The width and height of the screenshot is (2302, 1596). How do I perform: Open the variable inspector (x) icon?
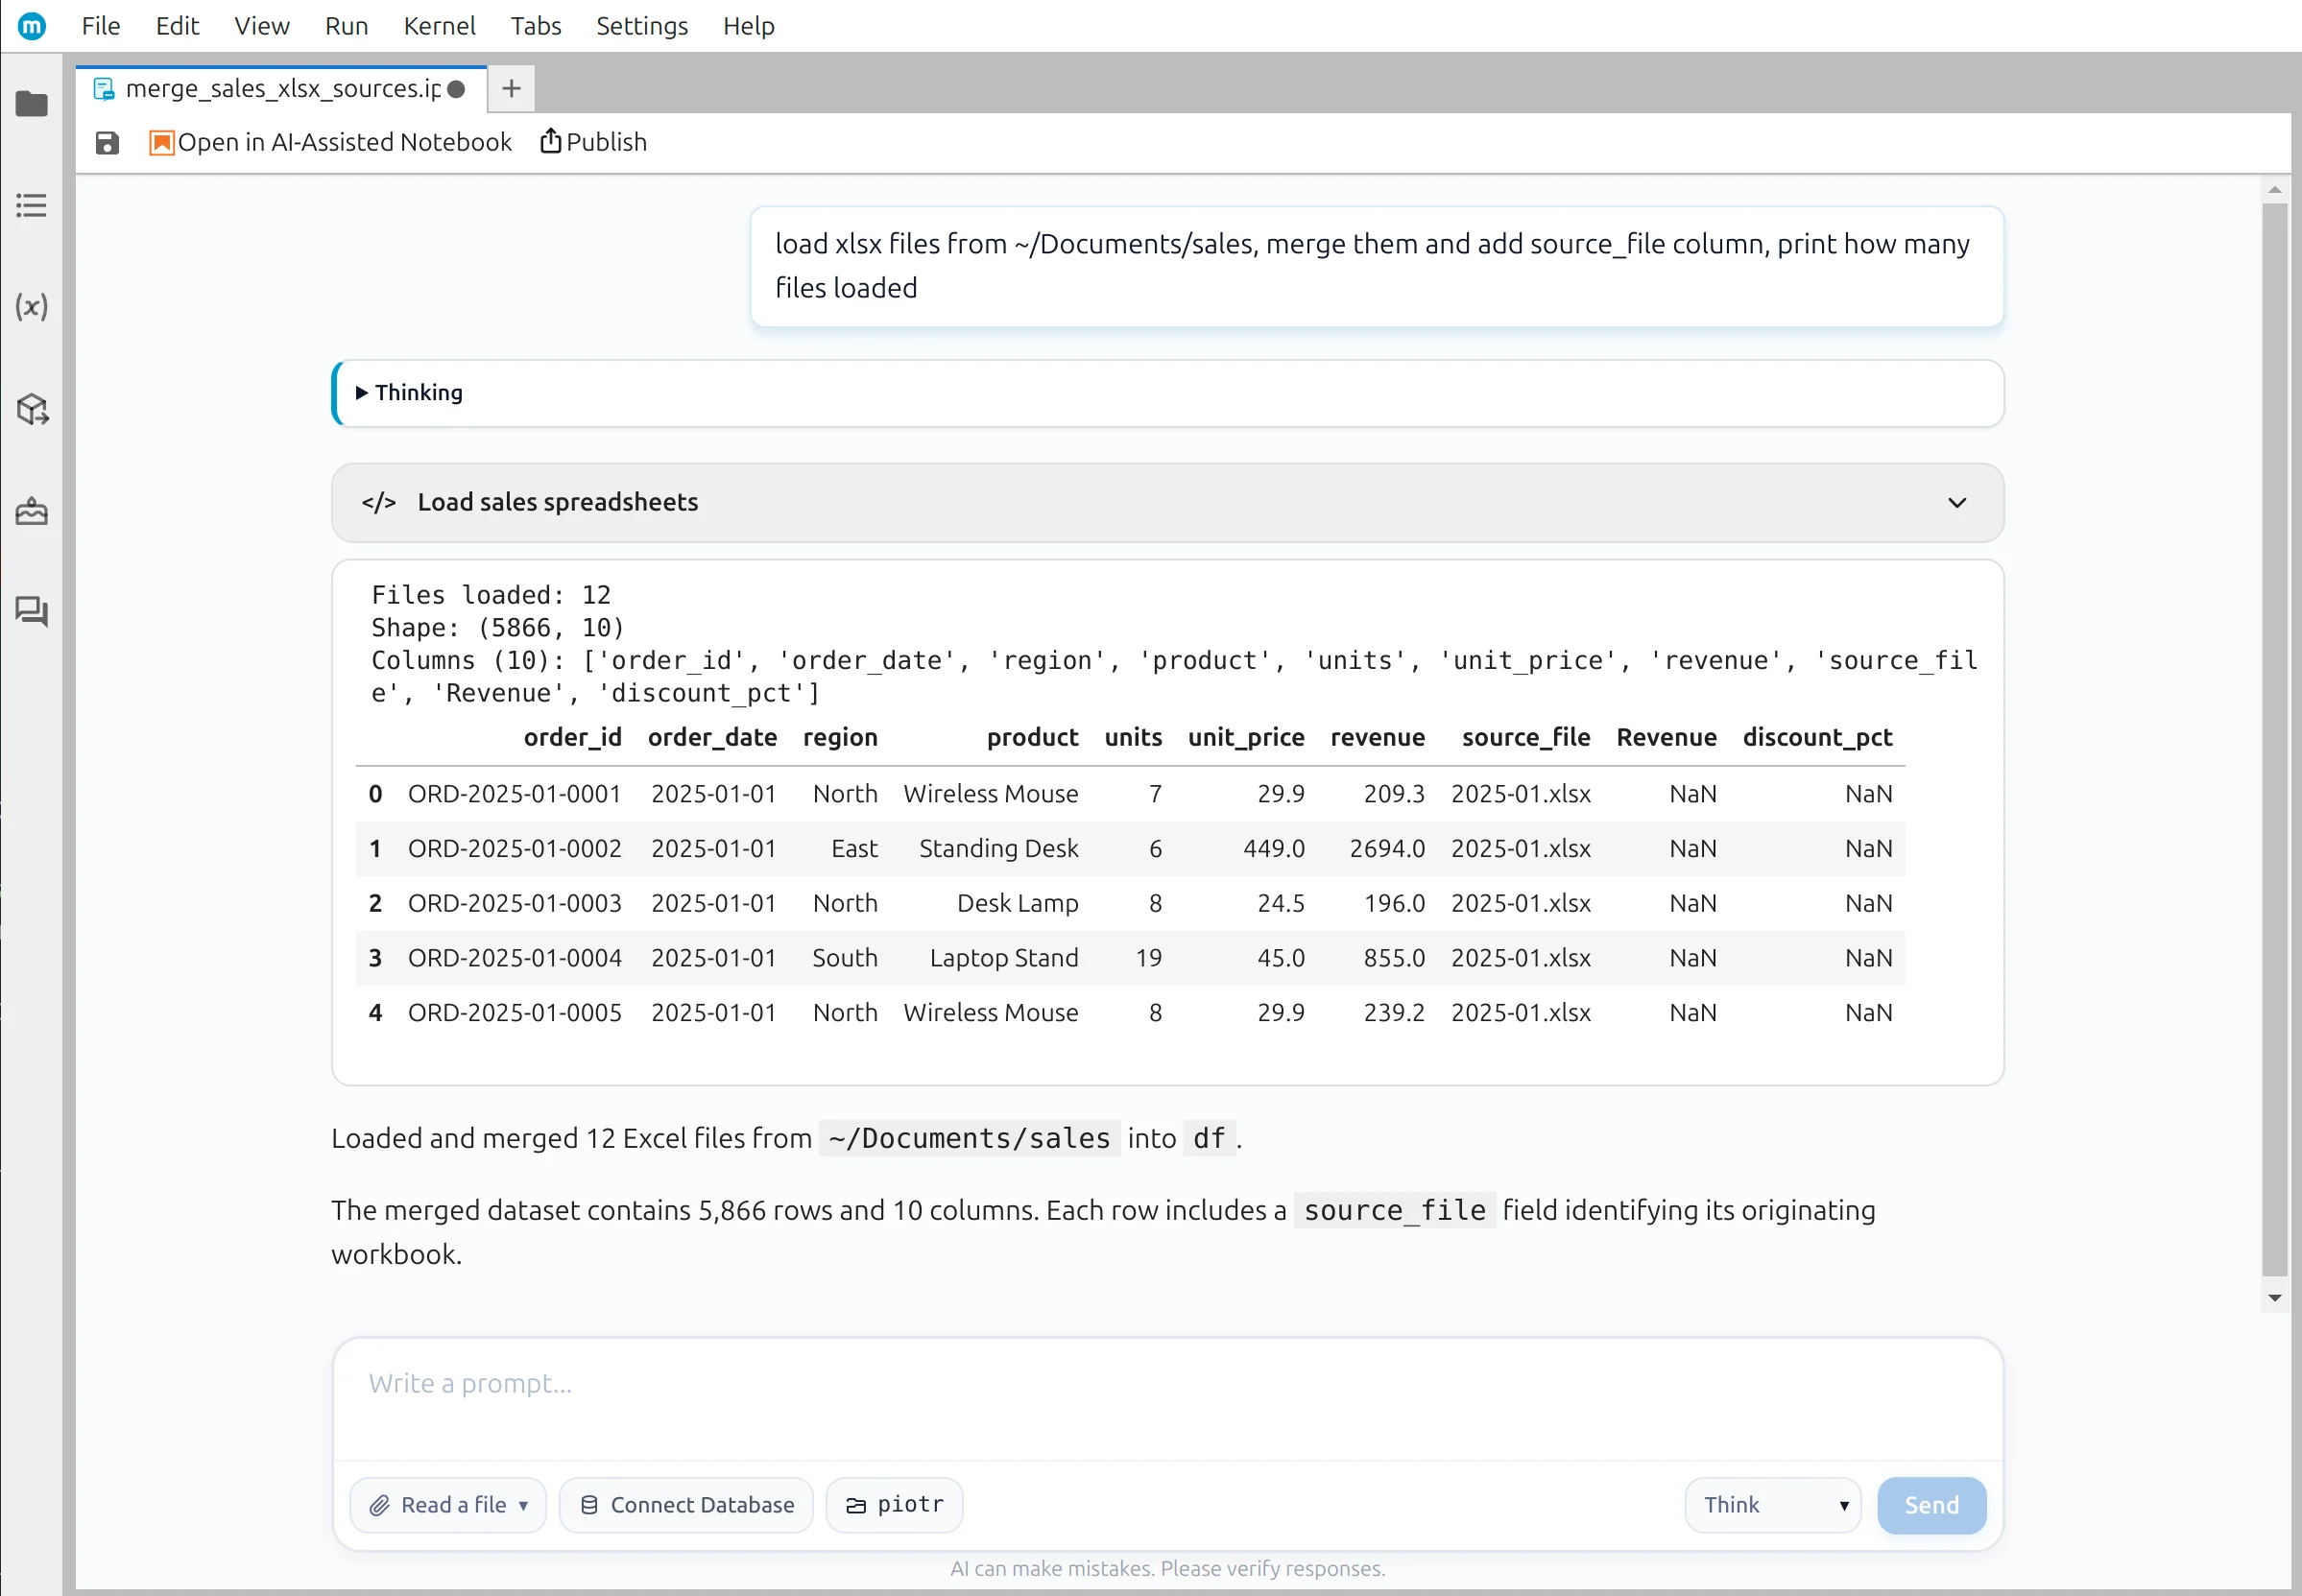pos(31,306)
